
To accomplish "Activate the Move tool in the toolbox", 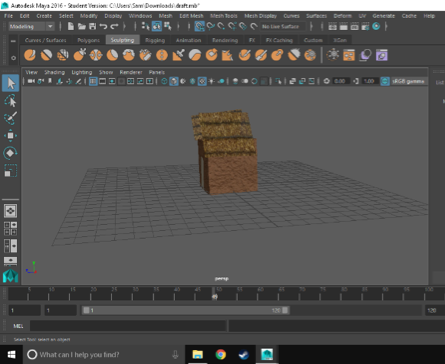I will point(10,136).
